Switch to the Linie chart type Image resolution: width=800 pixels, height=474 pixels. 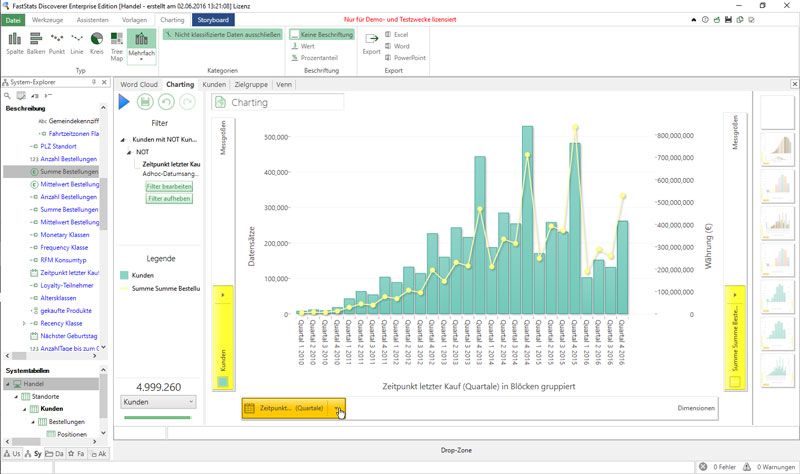78,43
